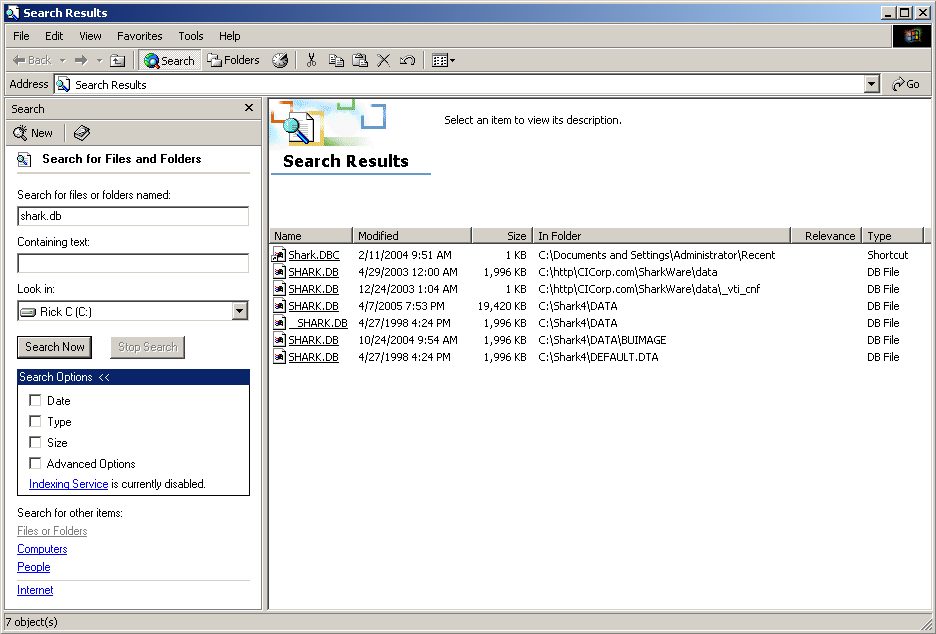Screen dimensions: 936x634
Task: Click the Computers search link
Action: [x=42, y=549]
